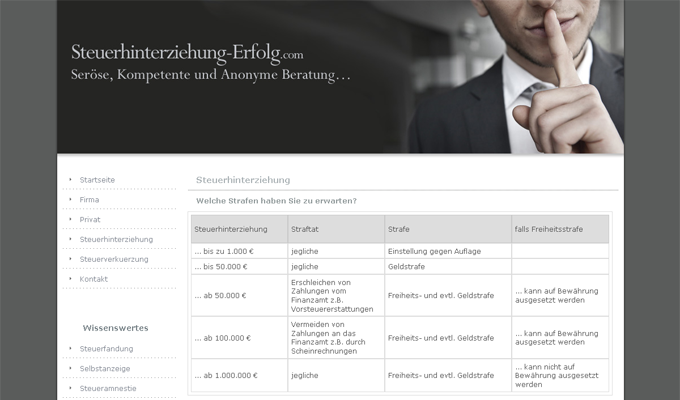Visit the Steueramnestie page
680x400 pixels.
coord(108,388)
